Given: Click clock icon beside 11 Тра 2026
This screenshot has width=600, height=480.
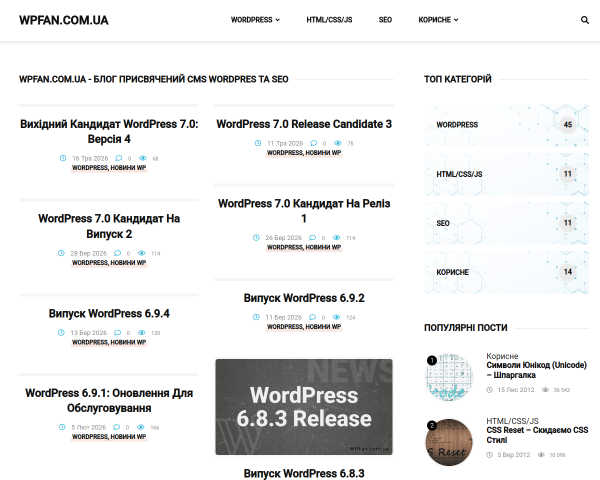Looking at the screenshot, I should tap(258, 143).
